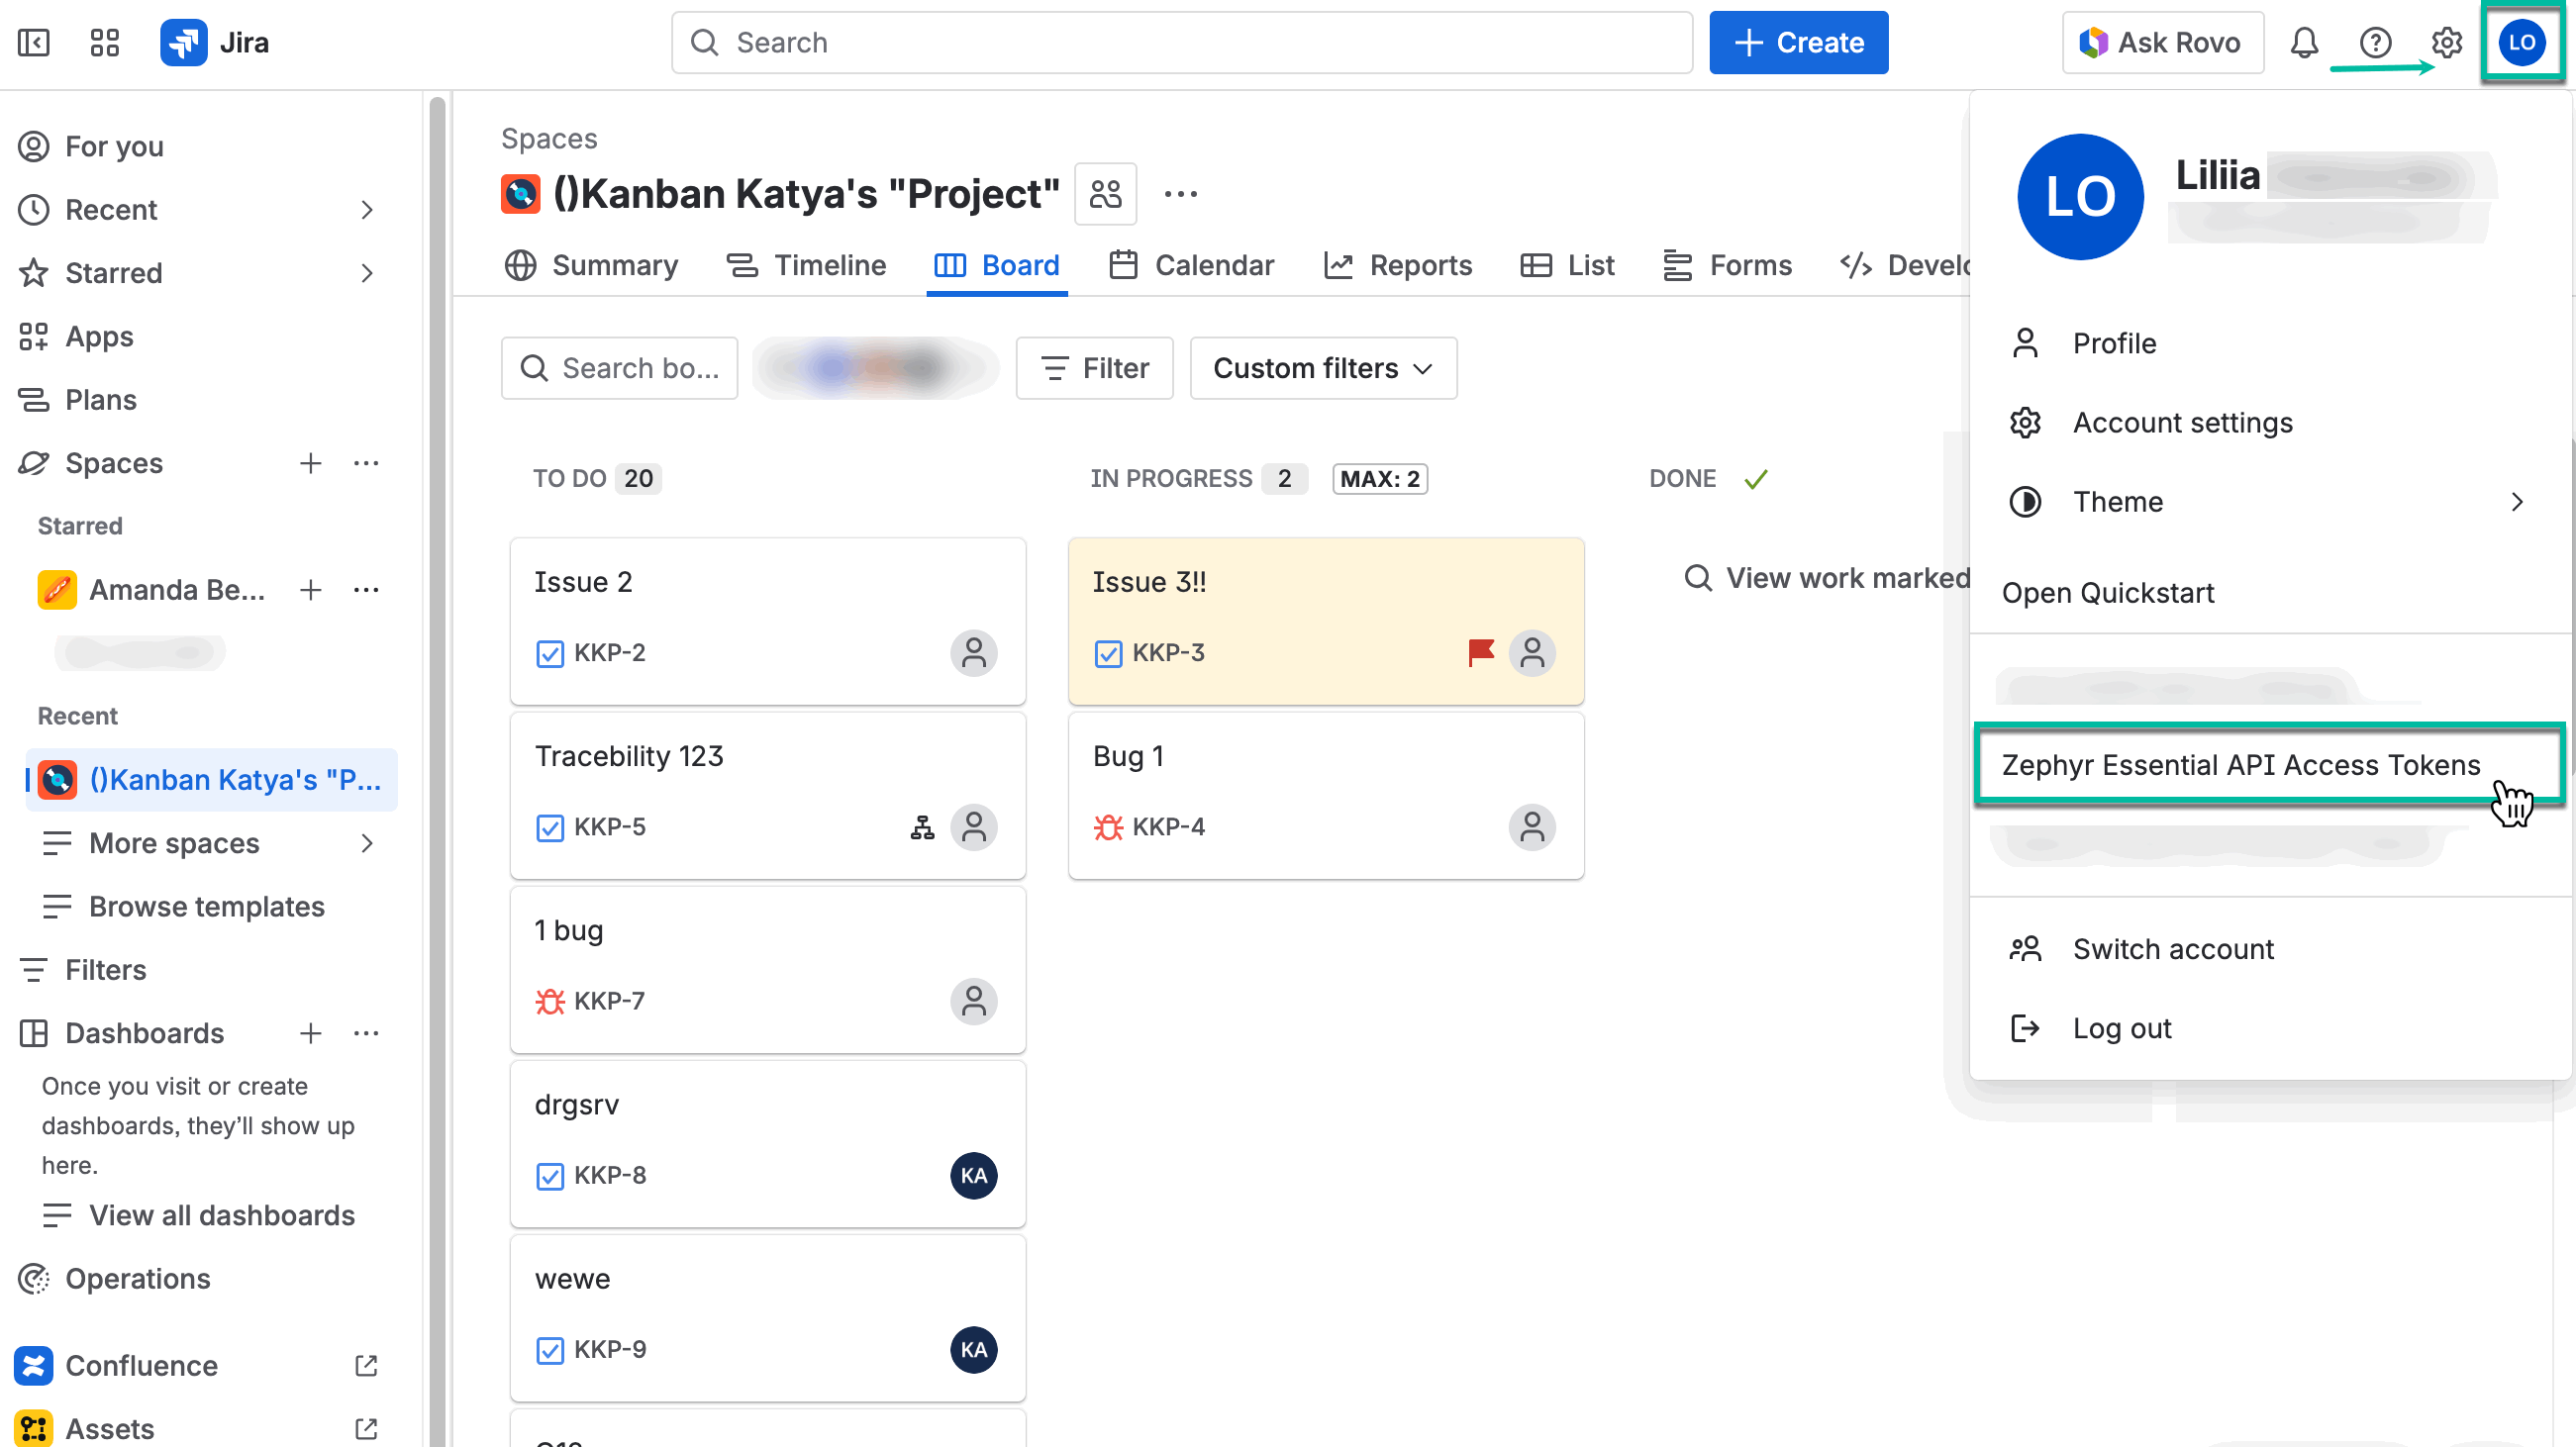Click the task checkbox icon on KKP-9
The width and height of the screenshot is (2576, 1447).
coord(550,1350)
